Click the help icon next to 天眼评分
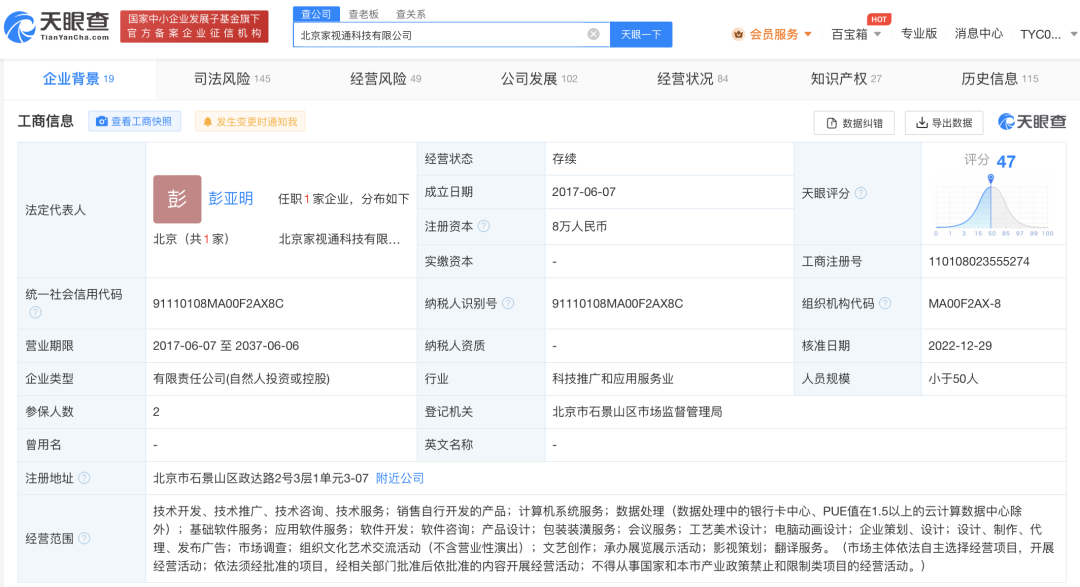The image size is (1080, 587). (860, 193)
